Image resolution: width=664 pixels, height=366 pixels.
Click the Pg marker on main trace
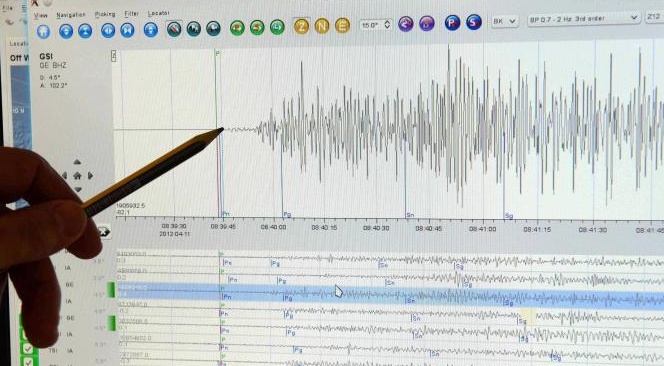[x=287, y=215]
